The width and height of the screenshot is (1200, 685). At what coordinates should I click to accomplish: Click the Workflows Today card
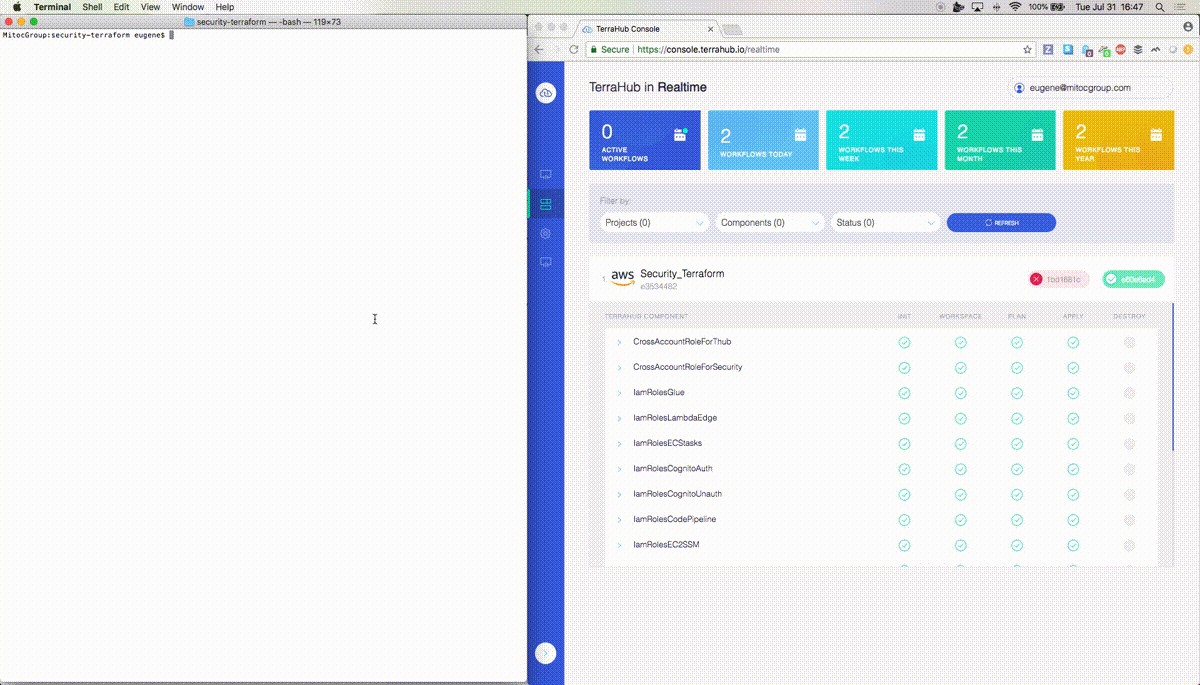tap(763, 140)
